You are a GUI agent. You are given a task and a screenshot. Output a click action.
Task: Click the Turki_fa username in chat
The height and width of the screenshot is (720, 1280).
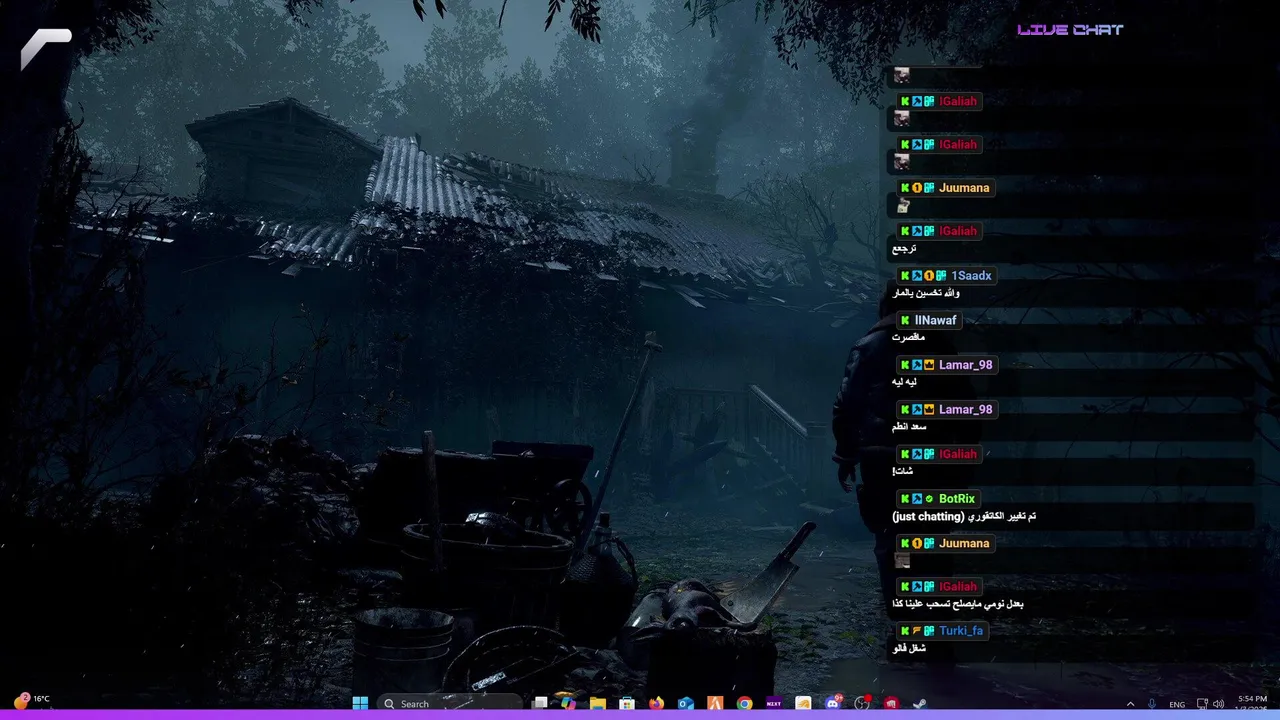[x=961, y=631]
